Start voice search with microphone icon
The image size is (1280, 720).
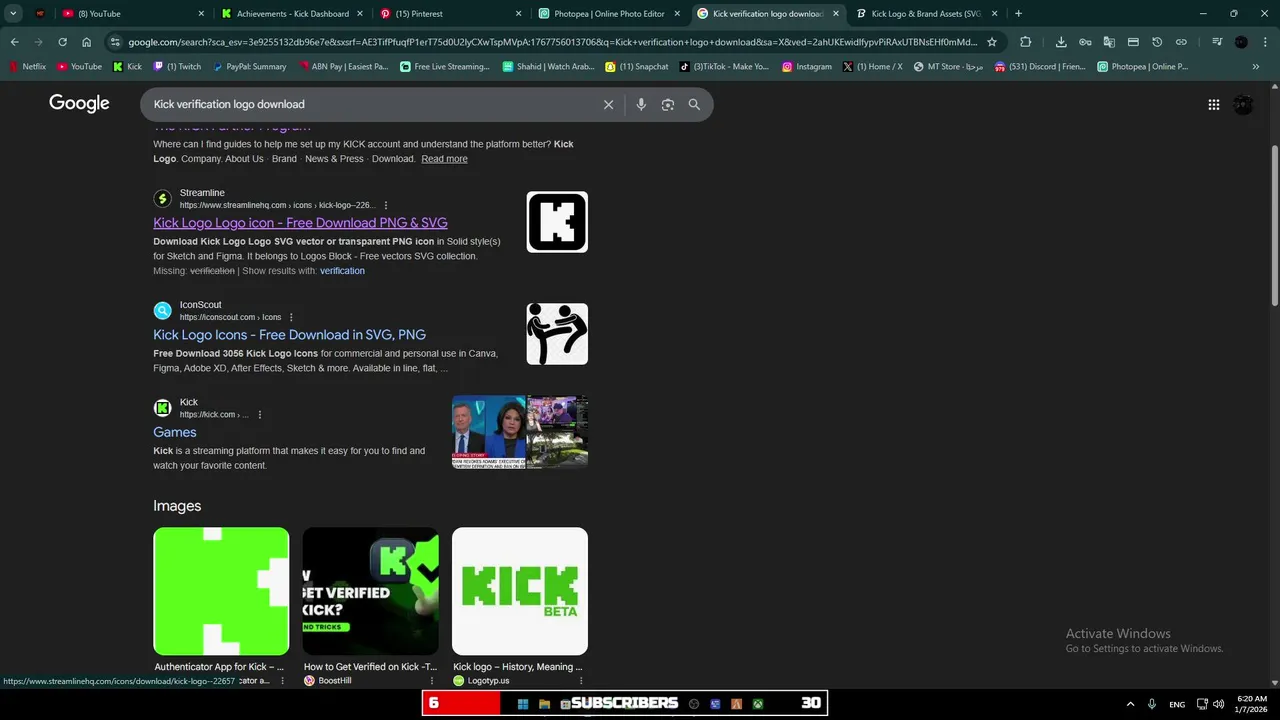[x=641, y=104]
